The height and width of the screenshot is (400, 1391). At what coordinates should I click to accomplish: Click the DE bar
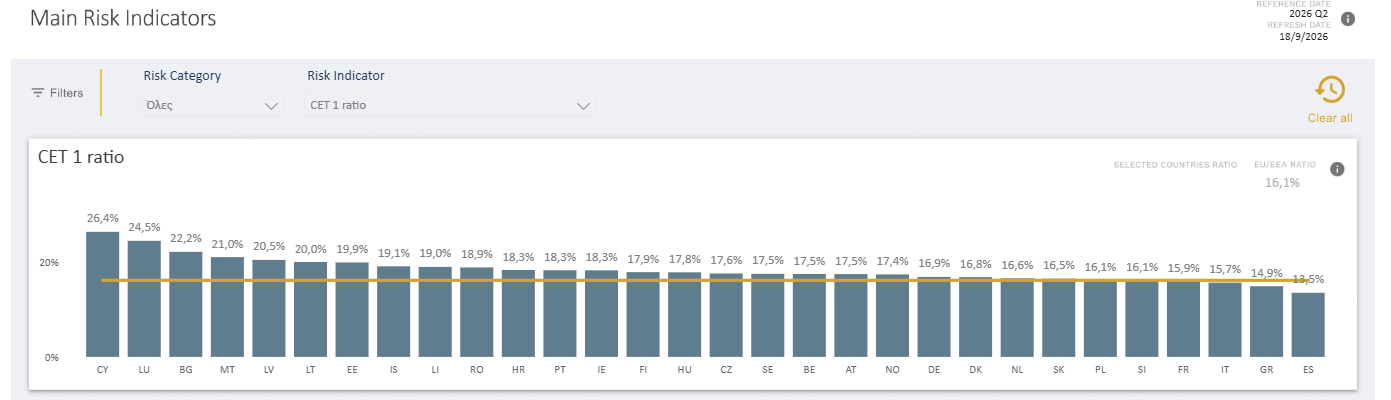coord(934,317)
